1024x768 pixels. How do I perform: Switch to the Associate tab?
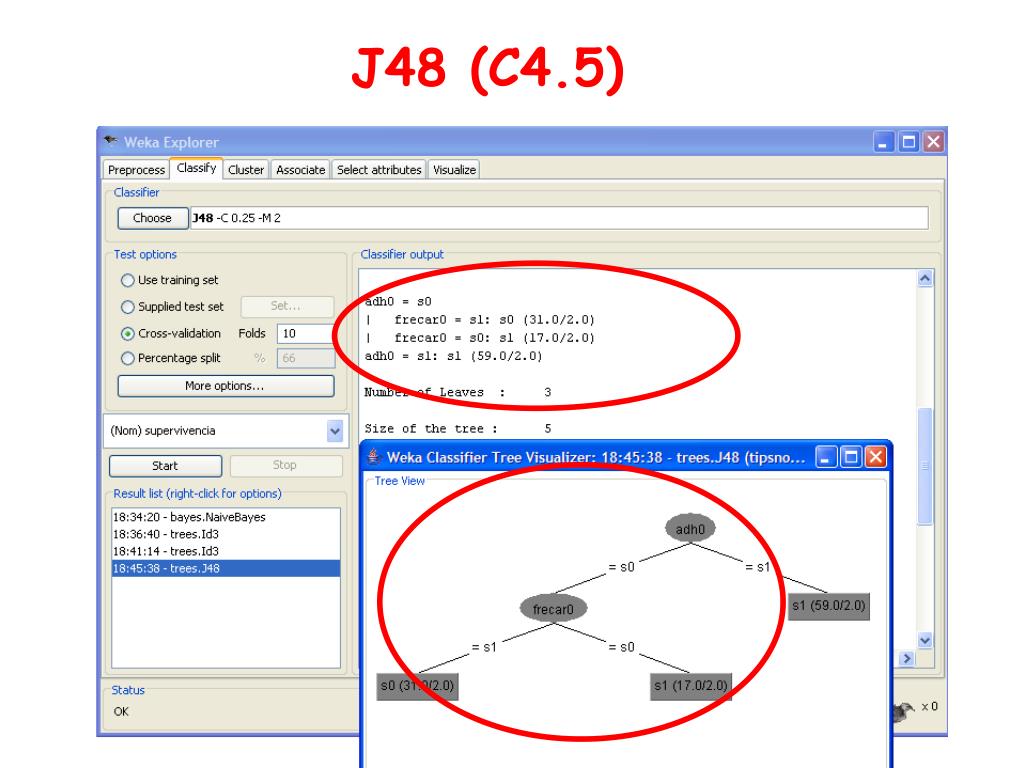point(300,170)
